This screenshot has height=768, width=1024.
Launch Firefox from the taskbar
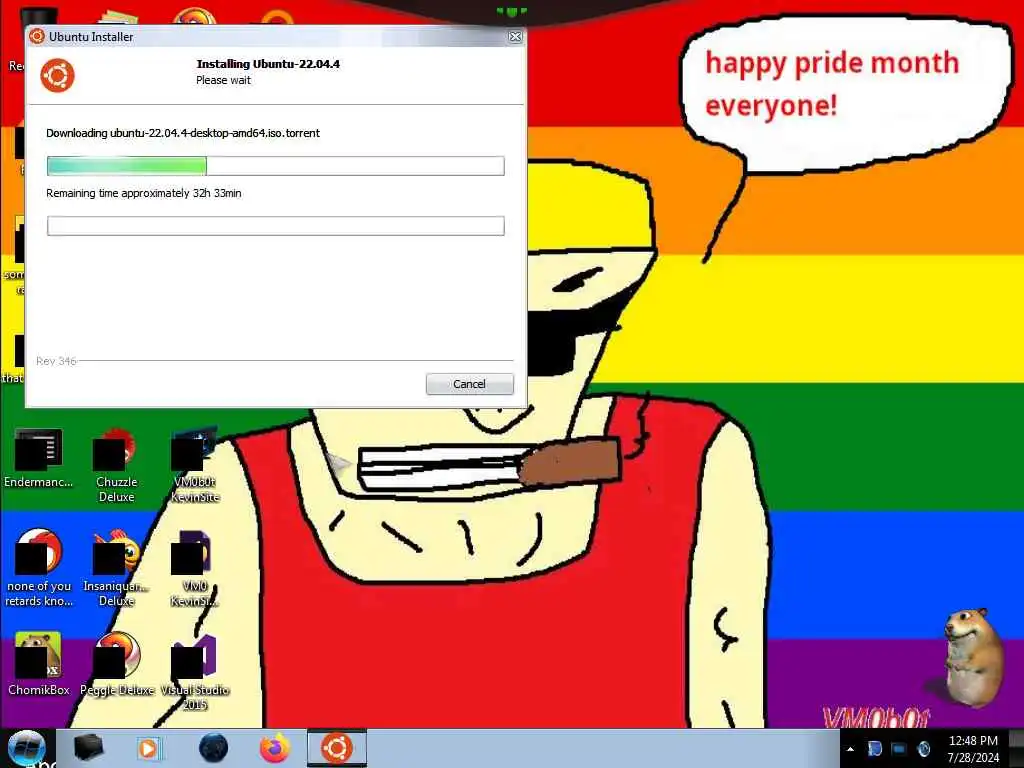(275, 748)
